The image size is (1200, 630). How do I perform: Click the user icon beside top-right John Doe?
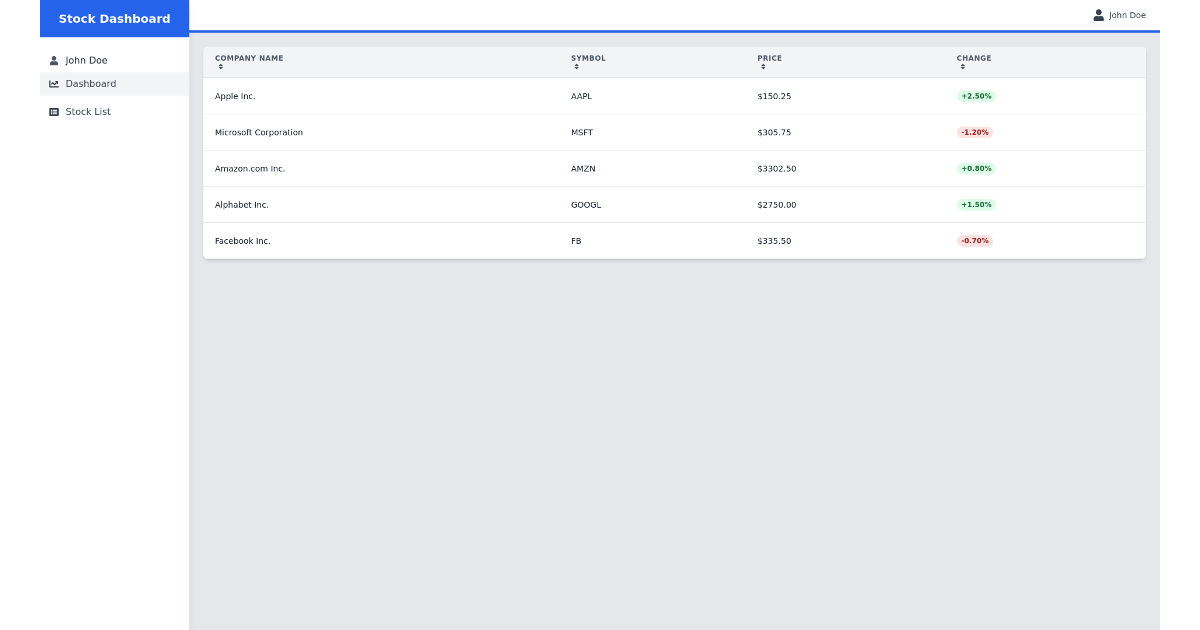coord(1097,14)
